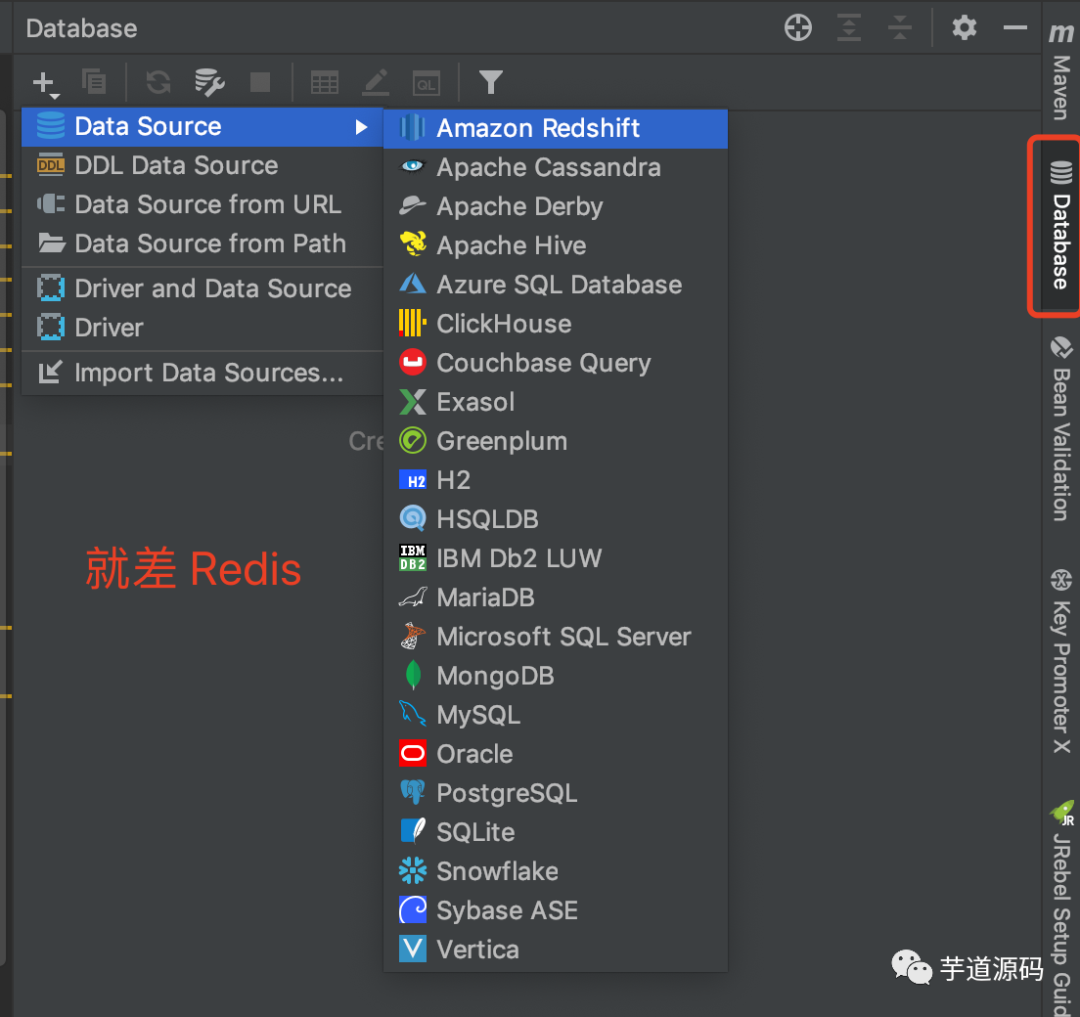1080x1017 pixels.
Task: Open Data Source Properties wrench icon
Action: [x=209, y=83]
